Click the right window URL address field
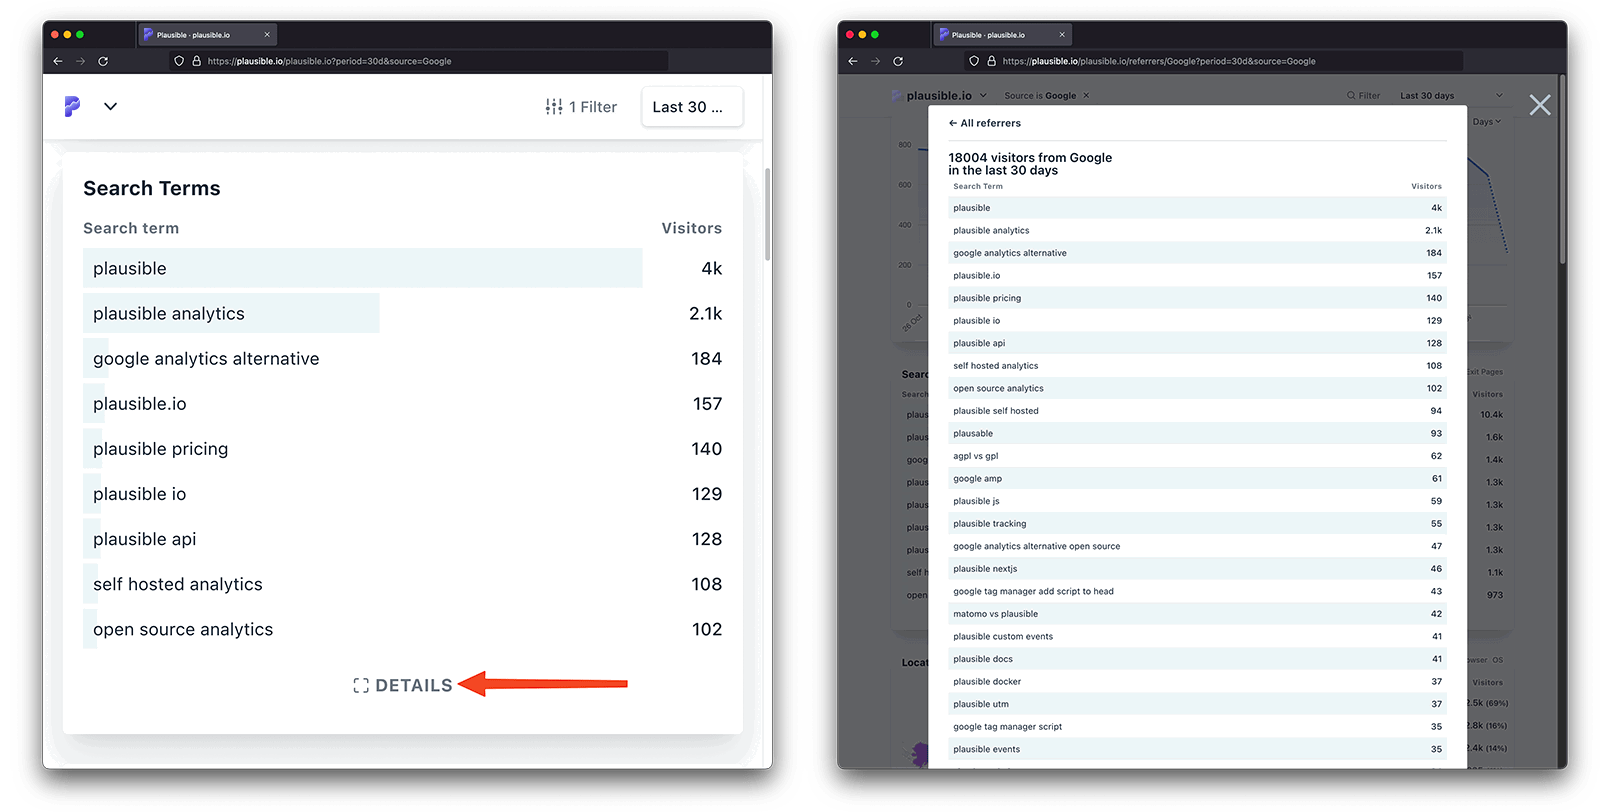This screenshot has width=1600, height=812. click(x=1215, y=61)
